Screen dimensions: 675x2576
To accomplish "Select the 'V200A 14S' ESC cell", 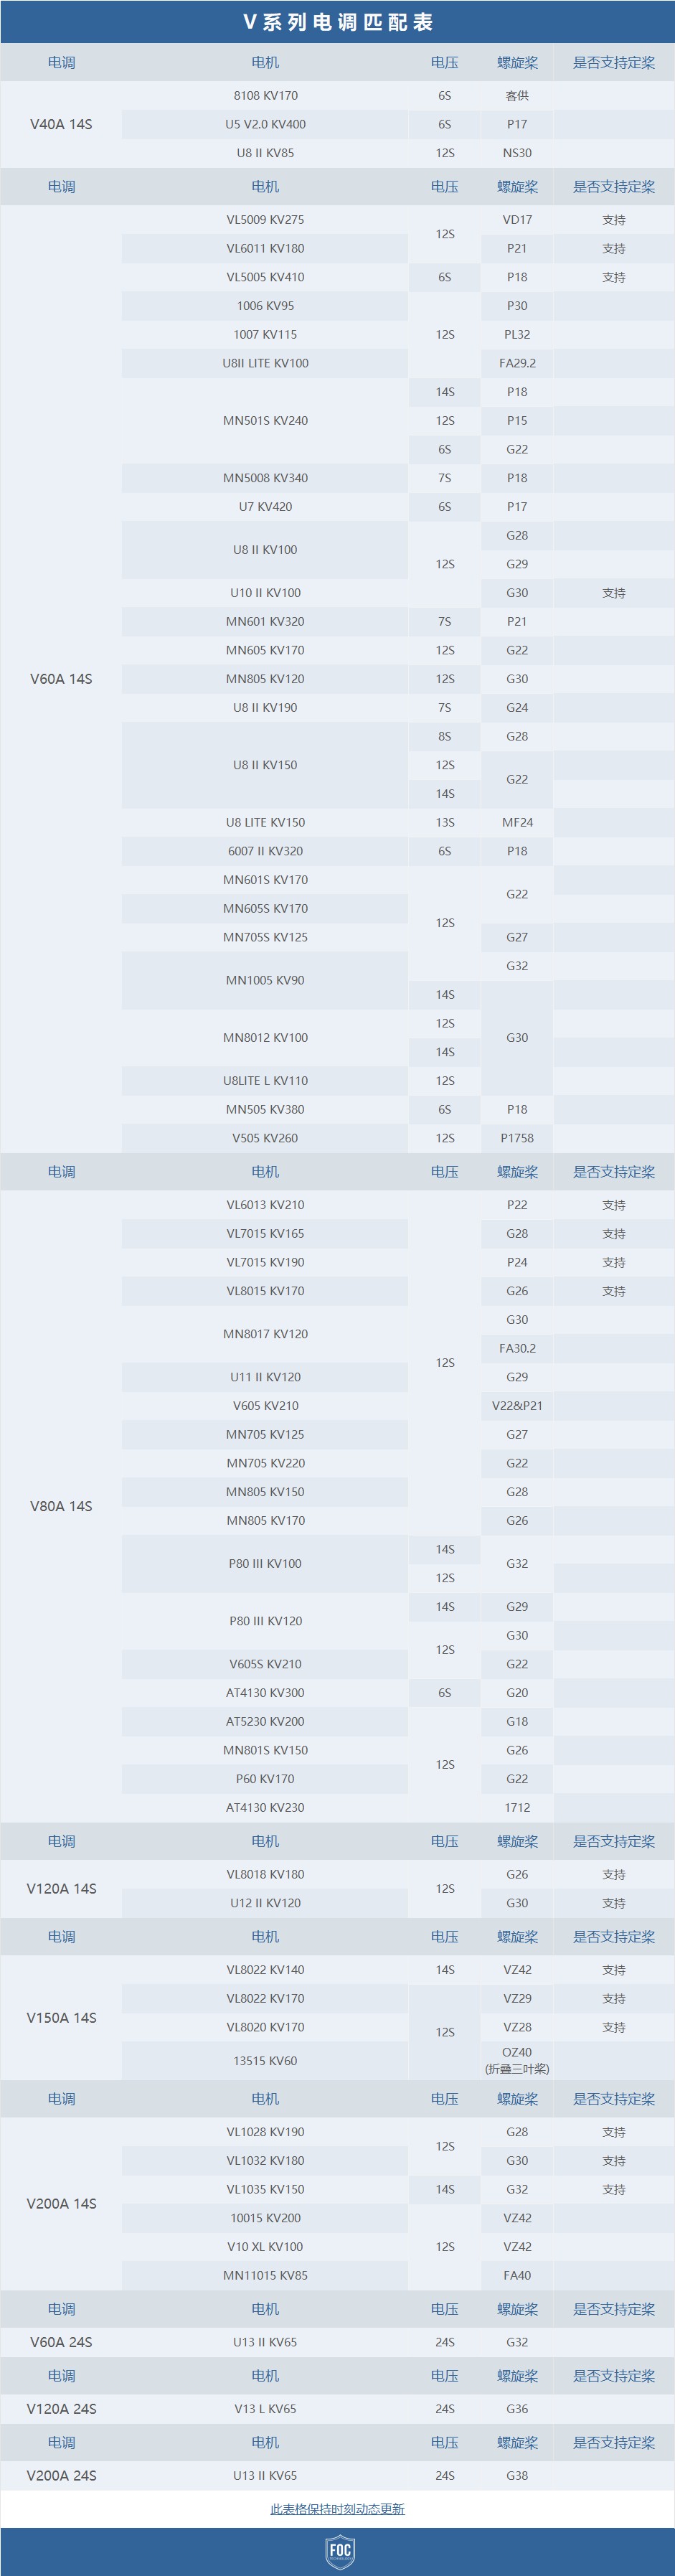I will tap(61, 2204).
